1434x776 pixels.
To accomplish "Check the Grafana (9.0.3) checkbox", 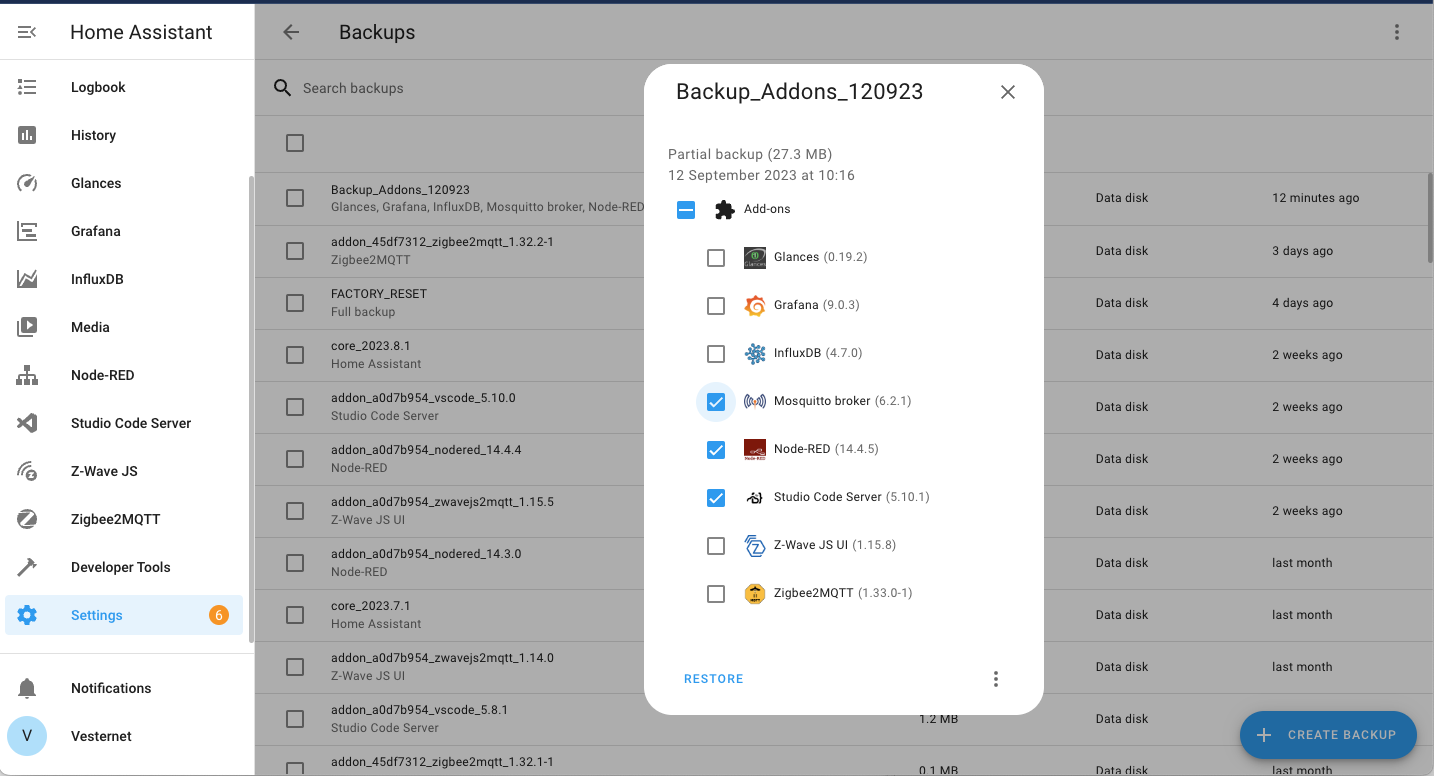I will tap(716, 306).
